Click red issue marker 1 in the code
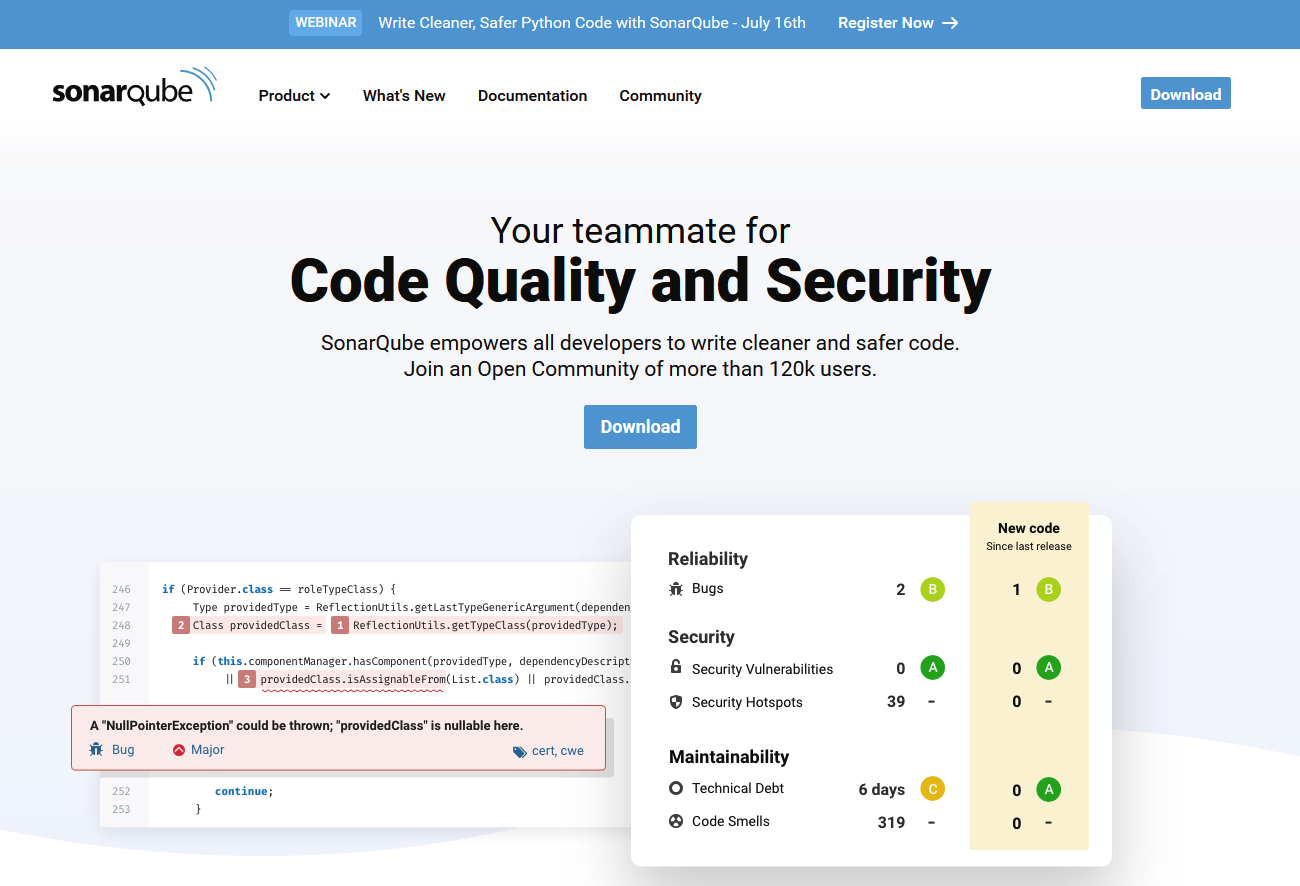This screenshot has height=886, width=1300. (x=340, y=625)
